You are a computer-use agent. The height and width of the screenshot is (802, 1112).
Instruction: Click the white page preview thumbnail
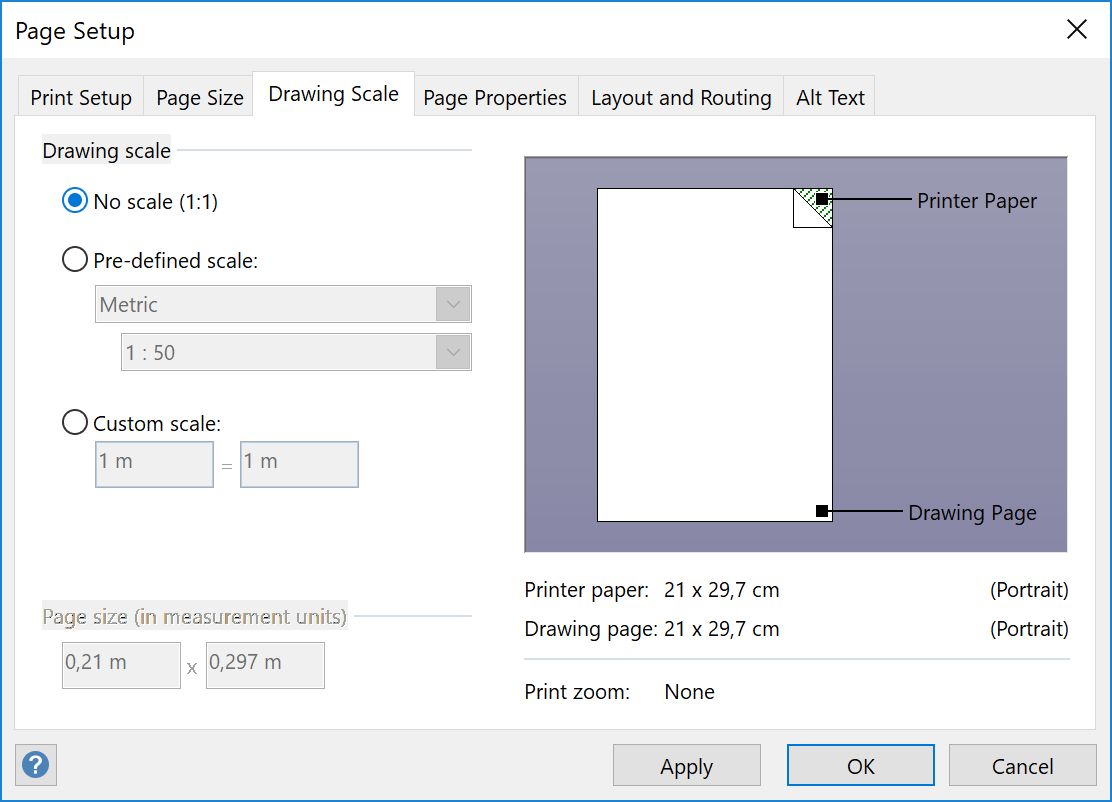point(714,355)
